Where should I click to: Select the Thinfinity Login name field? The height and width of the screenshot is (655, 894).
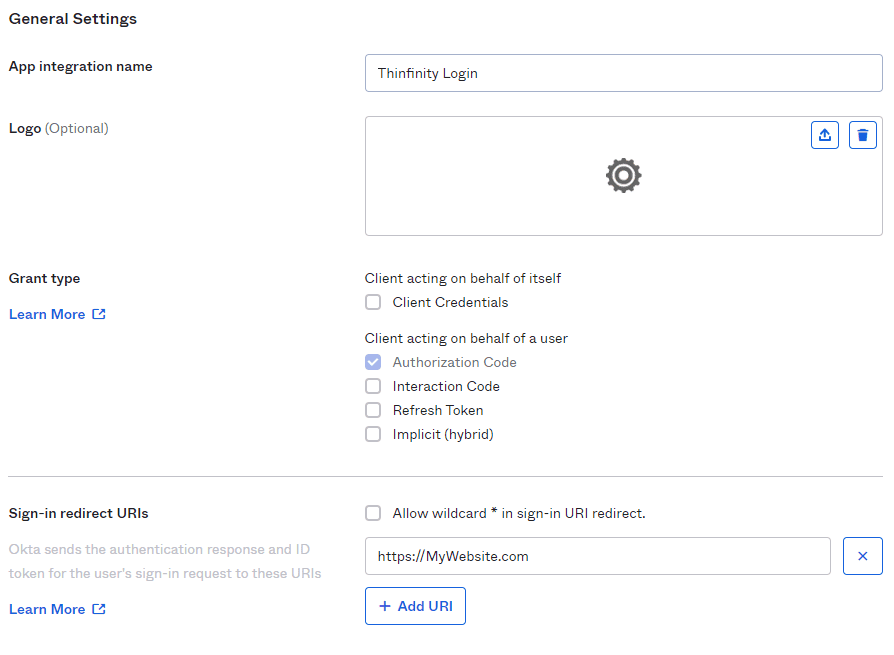[623, 73]
